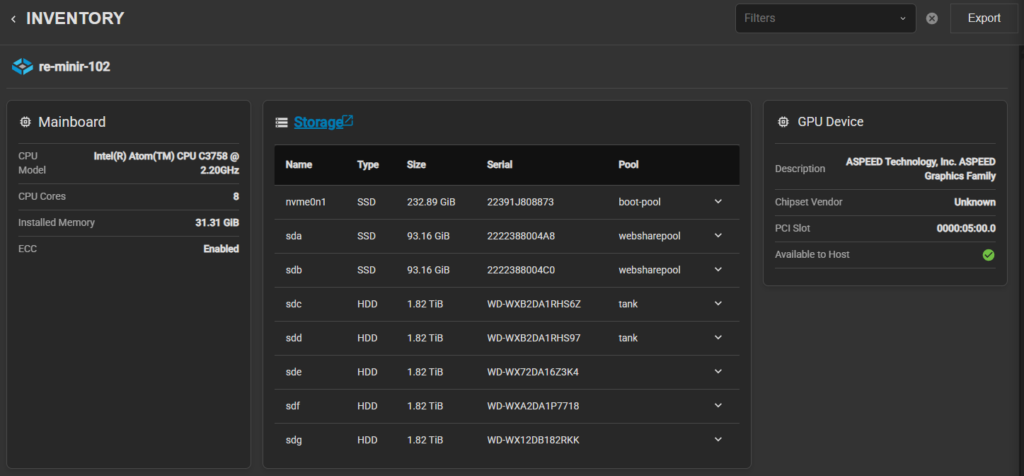Click the boot-pool pool cell

(x=639, y=202)
